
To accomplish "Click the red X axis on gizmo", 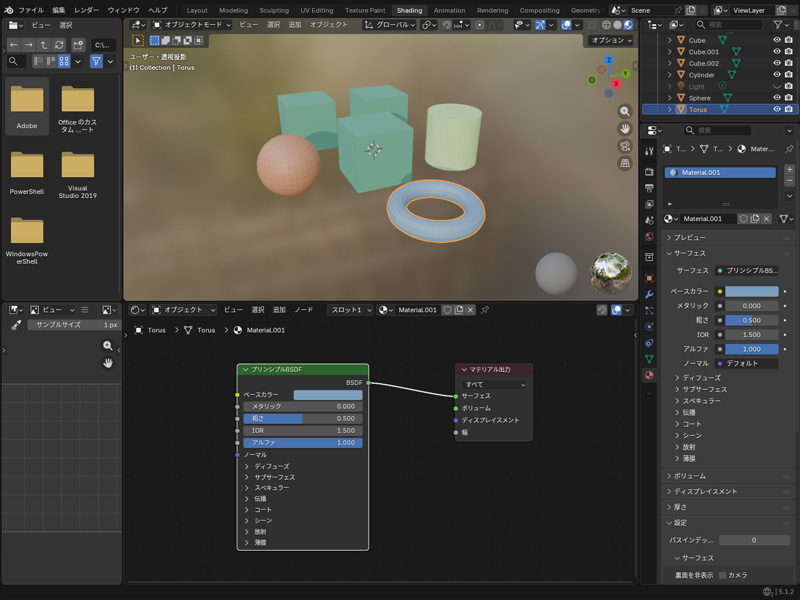I will tap(616, 84).
